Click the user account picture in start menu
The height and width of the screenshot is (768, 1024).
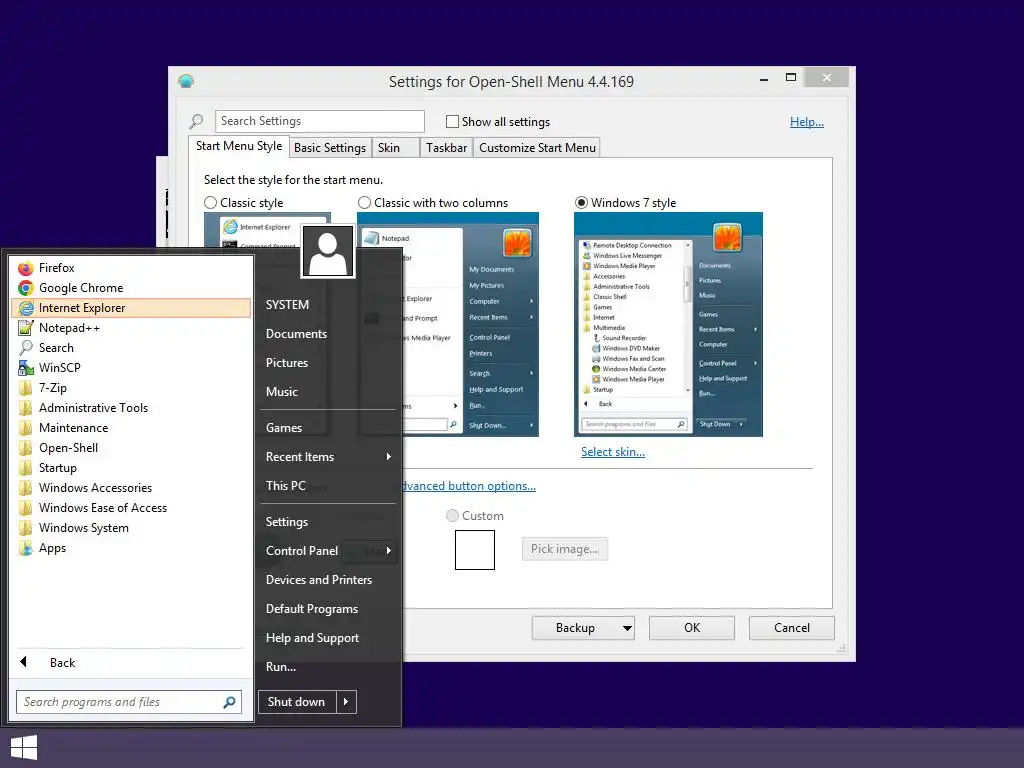point(328,251)
